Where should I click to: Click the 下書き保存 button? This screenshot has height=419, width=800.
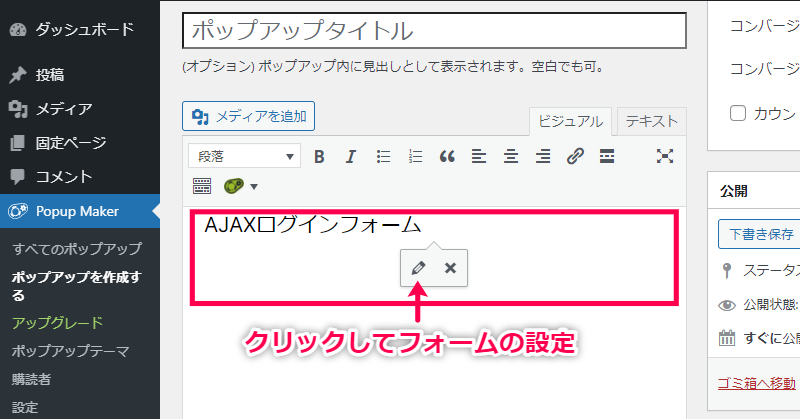(760, 234)
